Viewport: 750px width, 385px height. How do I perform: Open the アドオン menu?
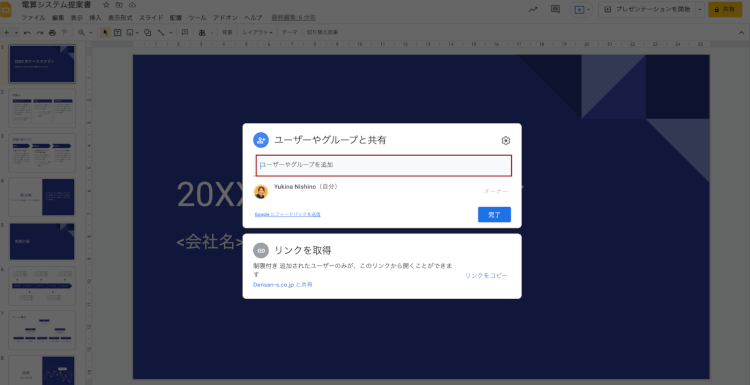click(x=225, y=18)
